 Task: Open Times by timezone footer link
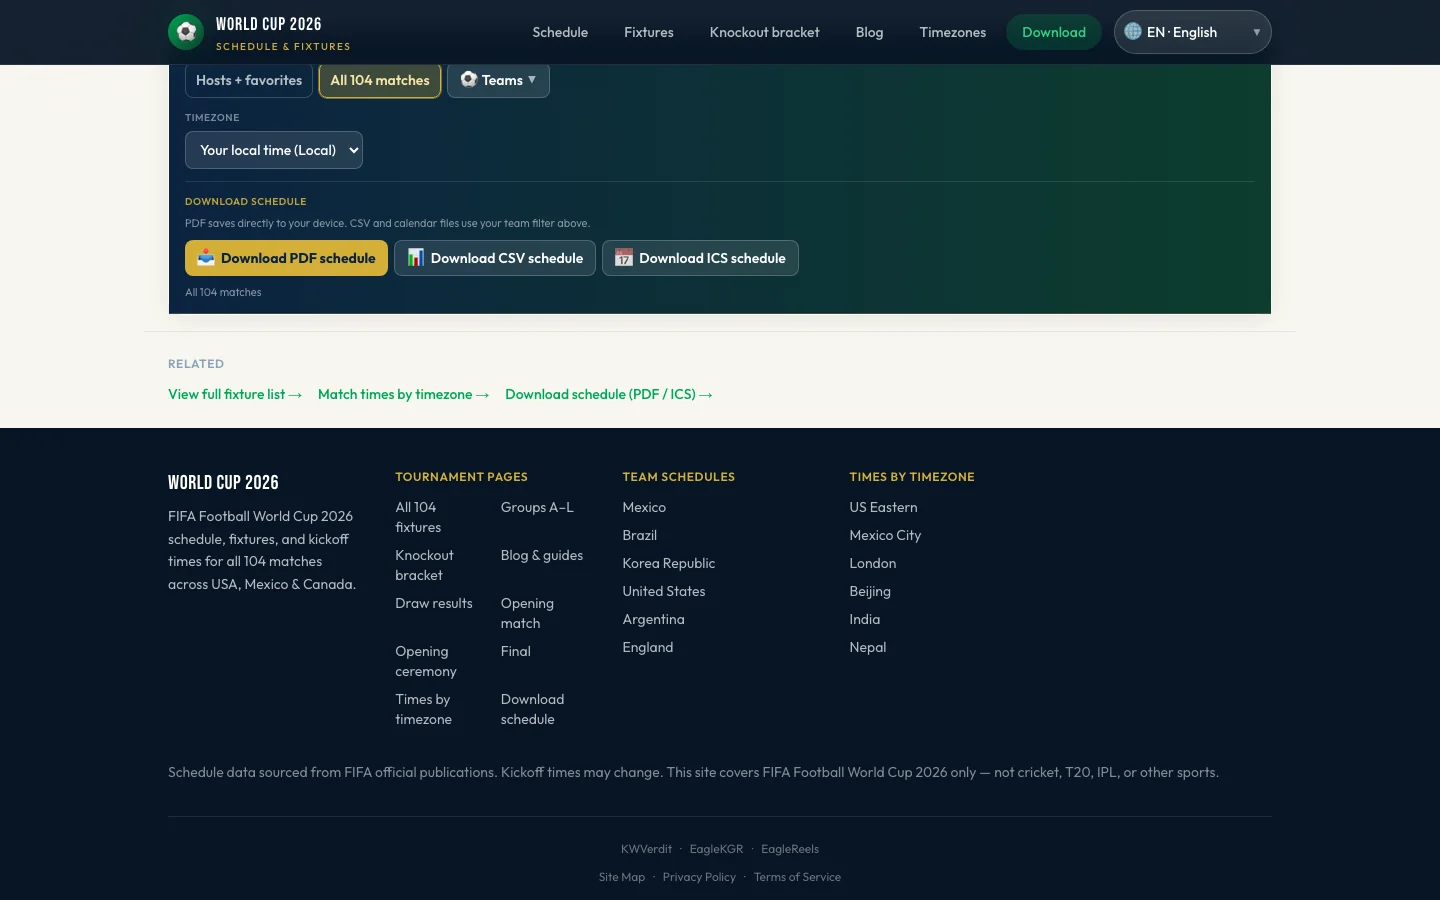pos(423,709)
